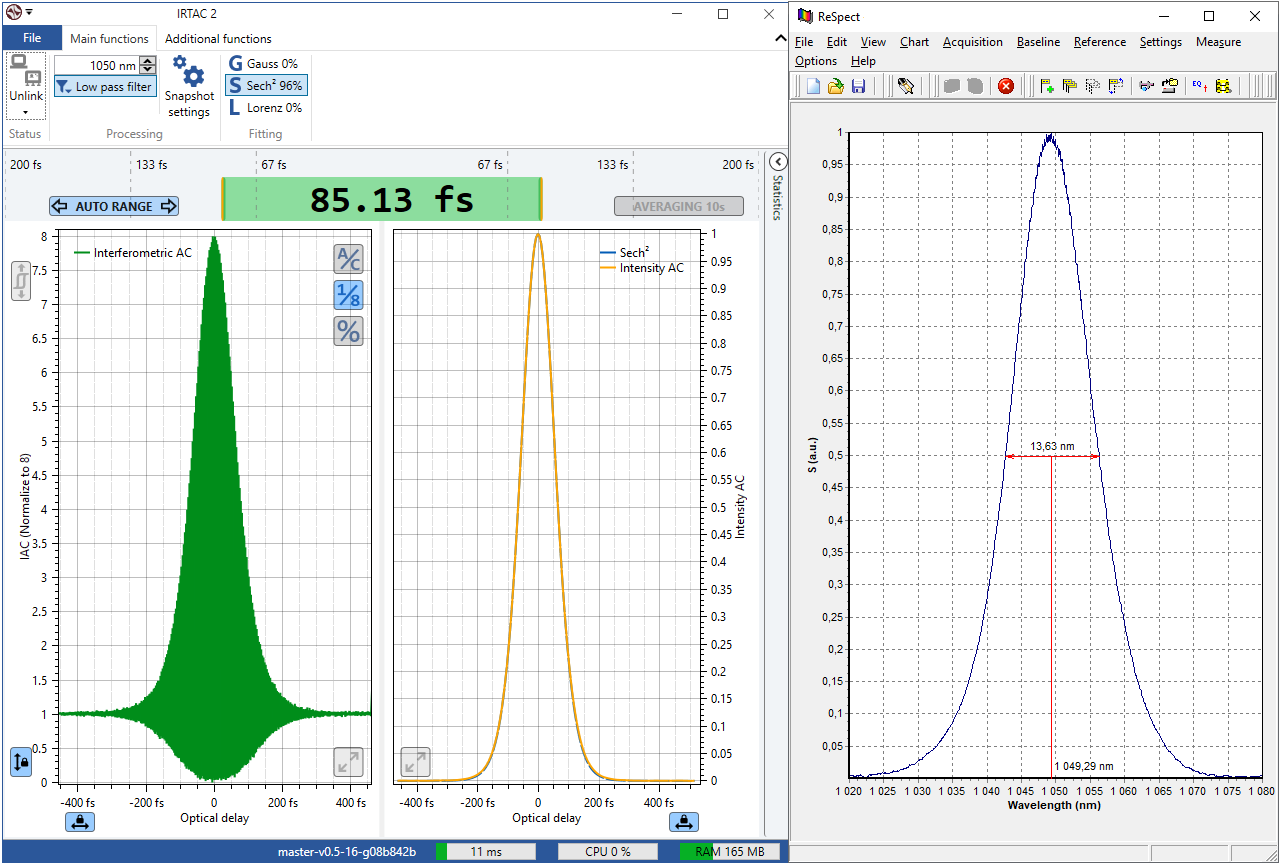1280x864 pixels.
Task: Click the percent button on IAC chart
Action: coord(348,331)
